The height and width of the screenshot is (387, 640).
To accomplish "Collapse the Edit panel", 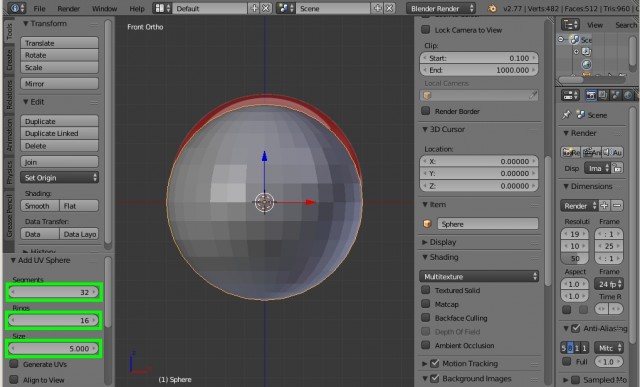I will (x=26, y=102).
